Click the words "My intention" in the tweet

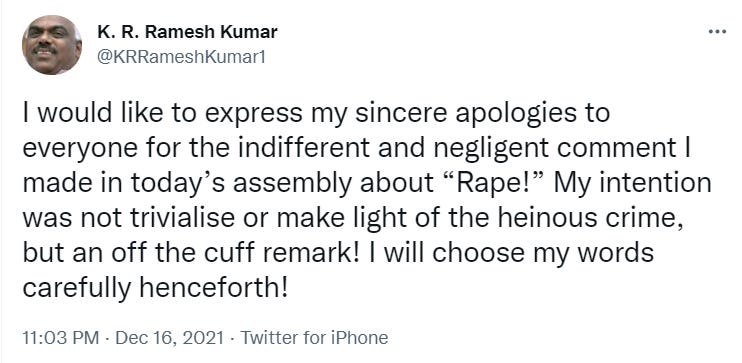pos(633,184)
